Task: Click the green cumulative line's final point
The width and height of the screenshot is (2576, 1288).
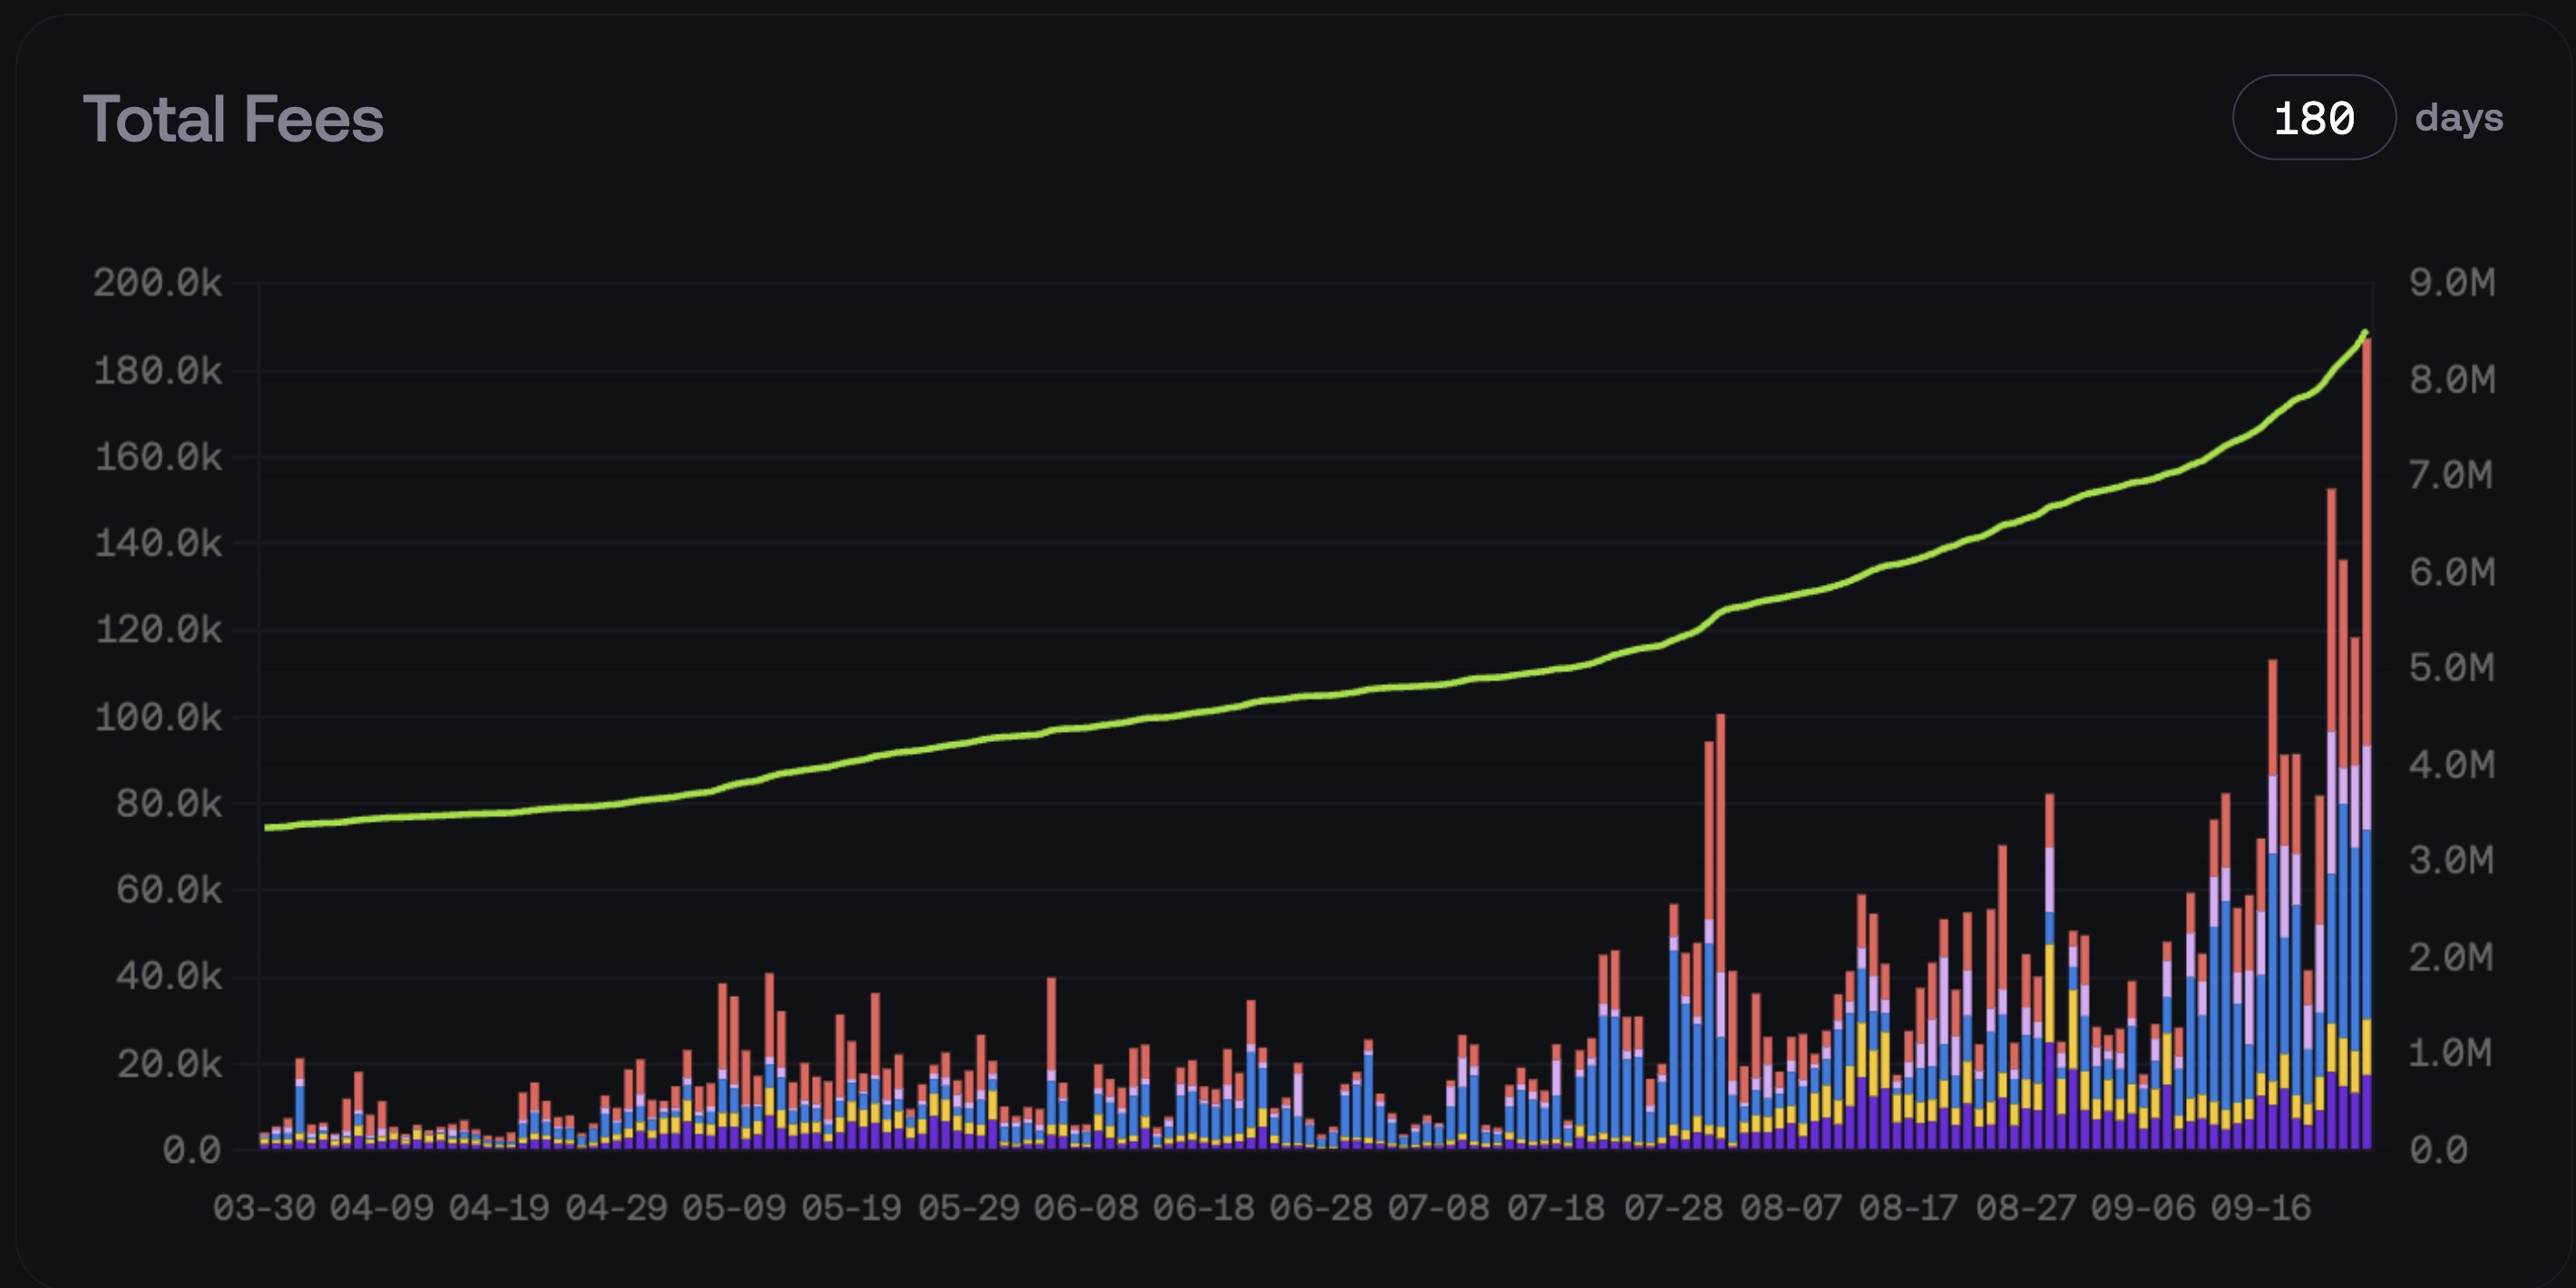Action: click(x=2365, y=333)
